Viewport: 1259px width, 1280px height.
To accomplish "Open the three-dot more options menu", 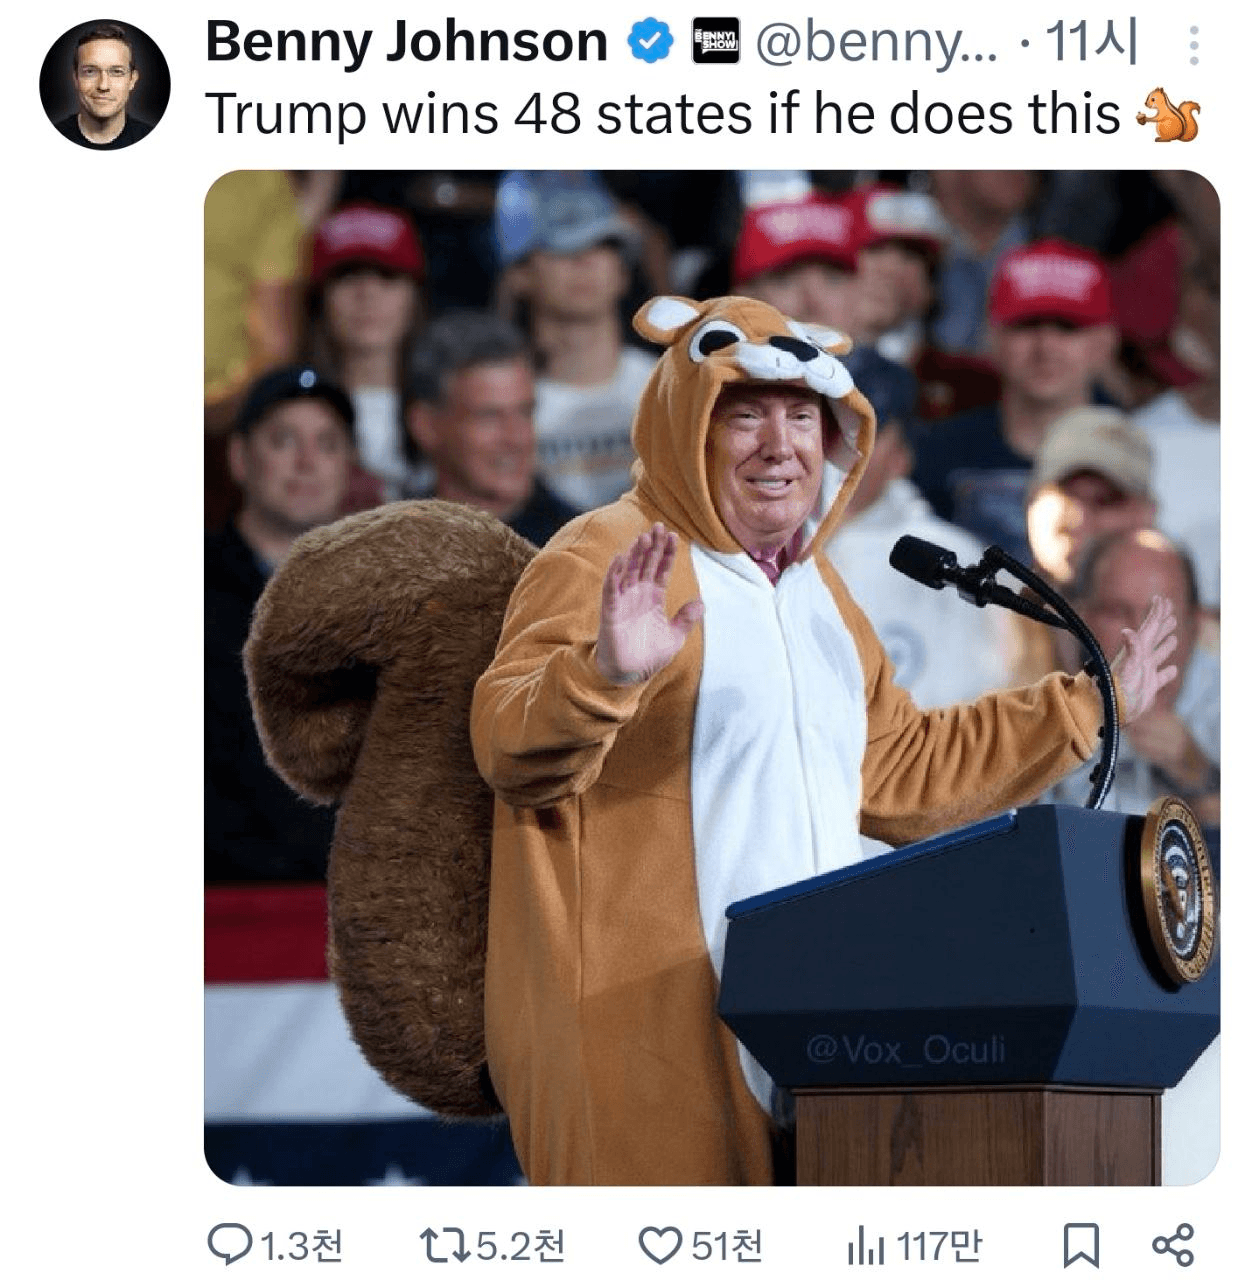I will click(1192, 46).
